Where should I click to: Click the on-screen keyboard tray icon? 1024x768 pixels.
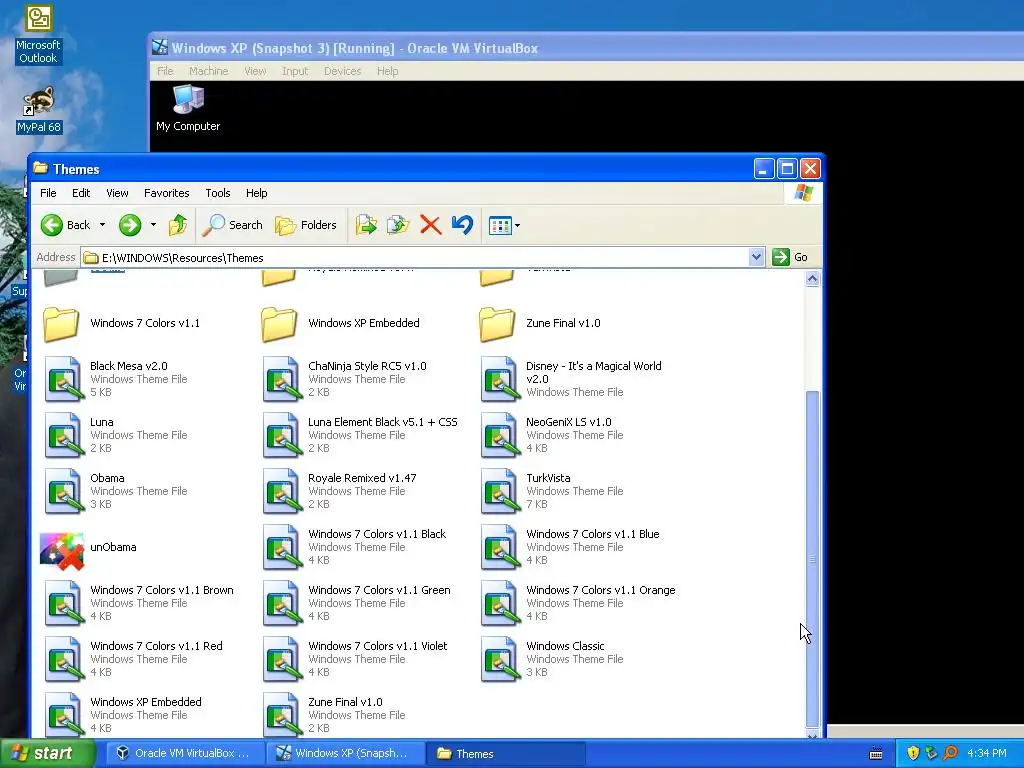click(x=876, y=754)
